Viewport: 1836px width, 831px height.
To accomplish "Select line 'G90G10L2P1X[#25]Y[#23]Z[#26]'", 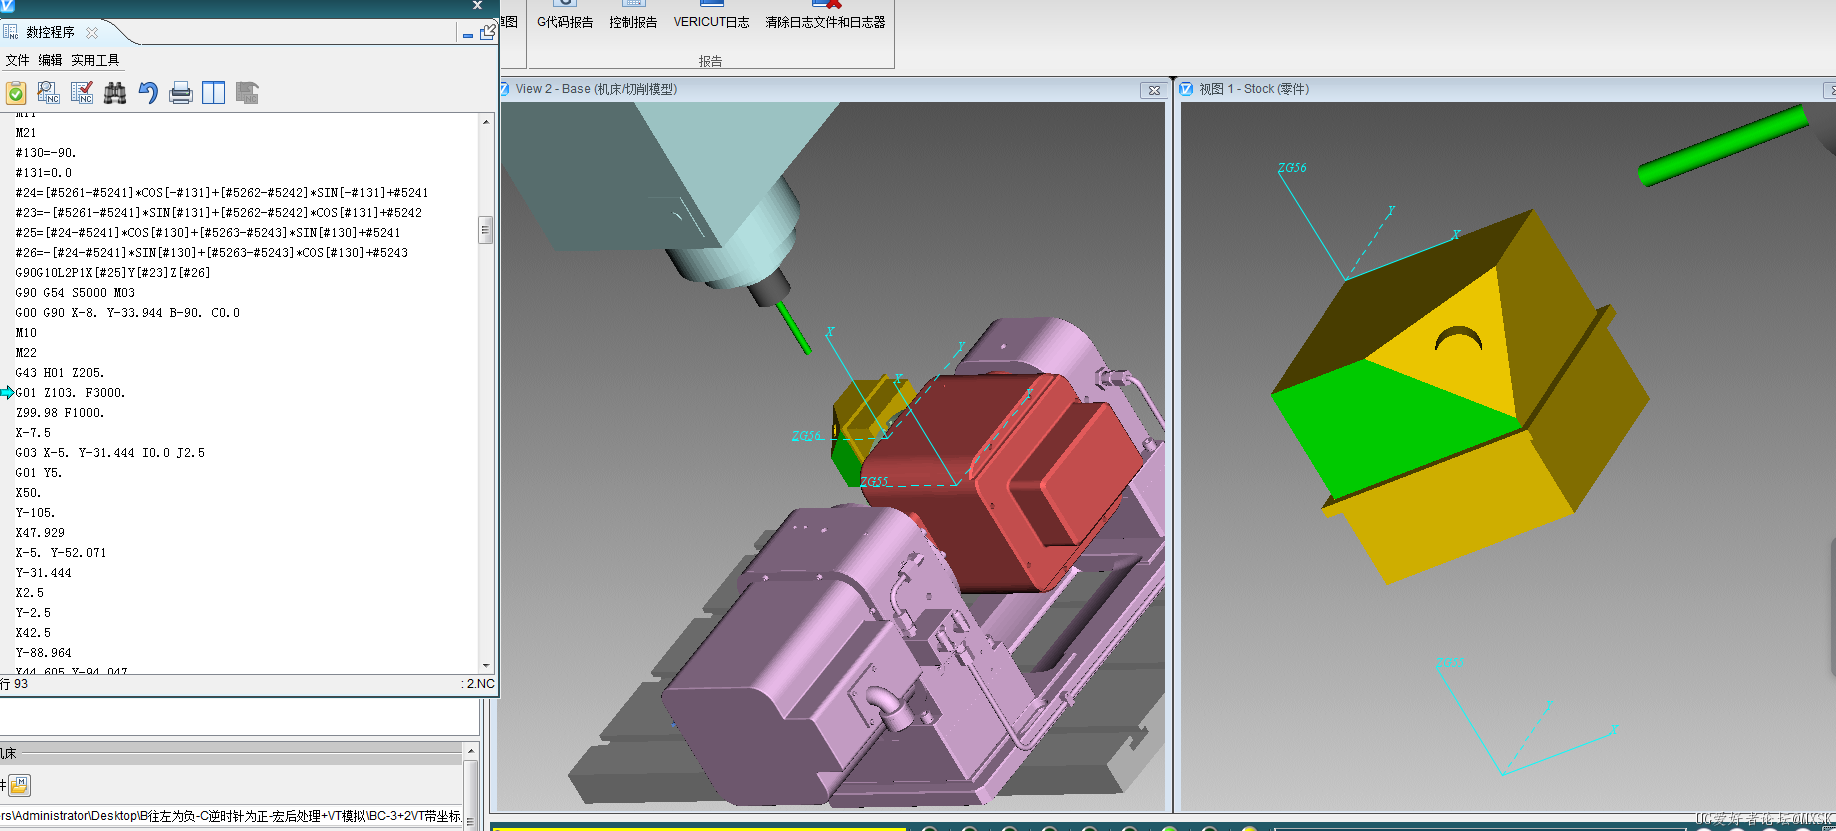I will [x=113, y=273].
